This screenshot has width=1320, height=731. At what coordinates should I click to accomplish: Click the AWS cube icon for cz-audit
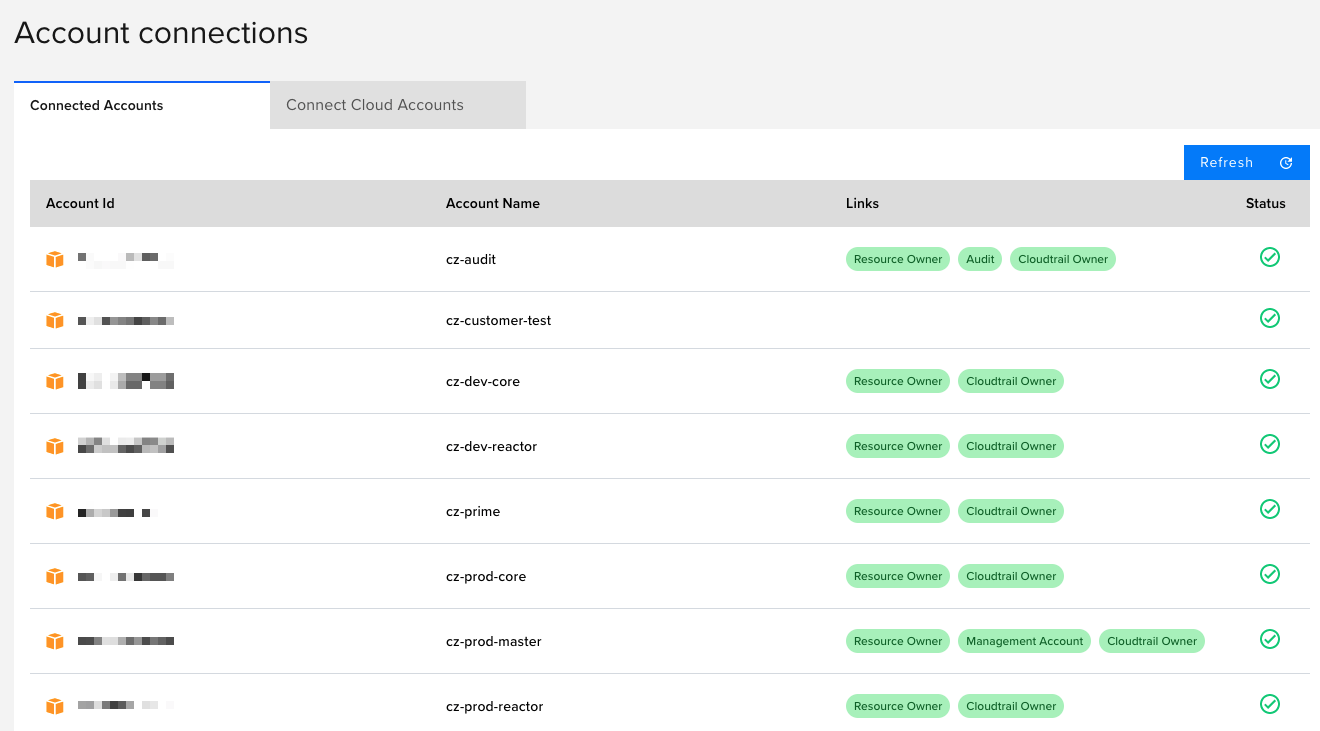pyautogui.click(x=55, y=260)
